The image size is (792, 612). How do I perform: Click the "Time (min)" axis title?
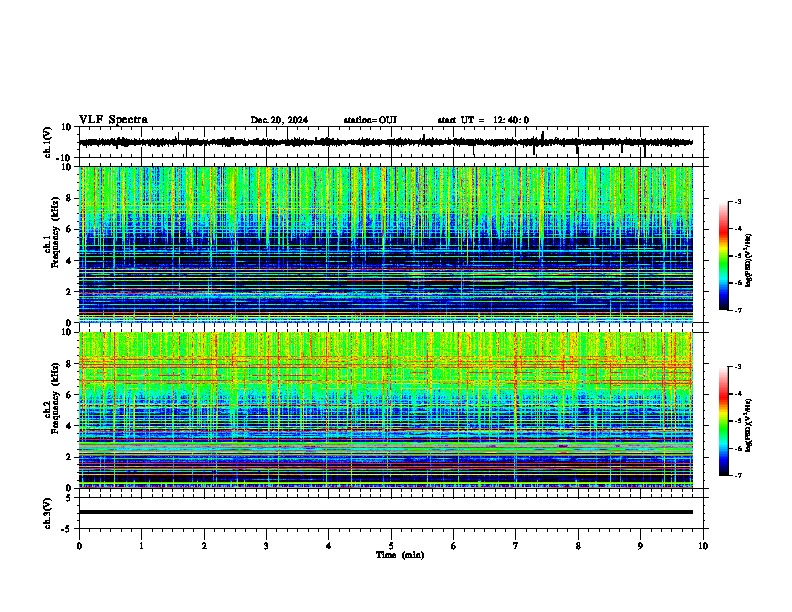pos(400,555)
